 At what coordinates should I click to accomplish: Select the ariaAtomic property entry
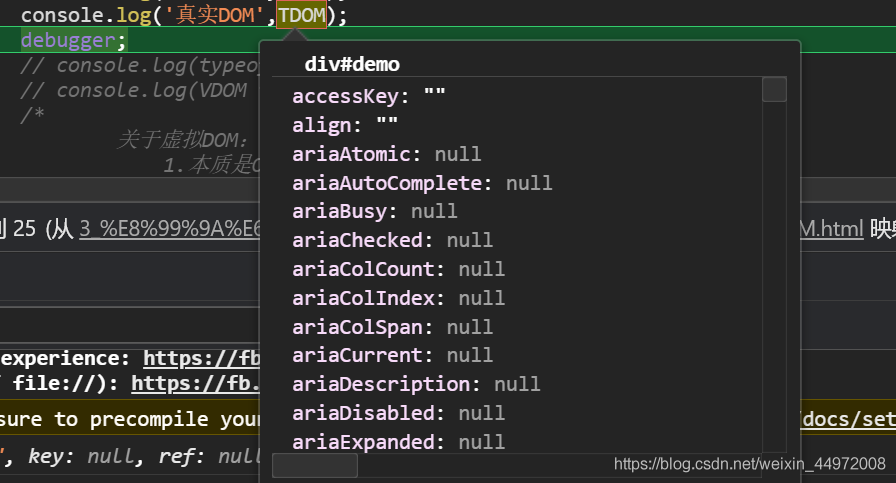coord(387,154)
